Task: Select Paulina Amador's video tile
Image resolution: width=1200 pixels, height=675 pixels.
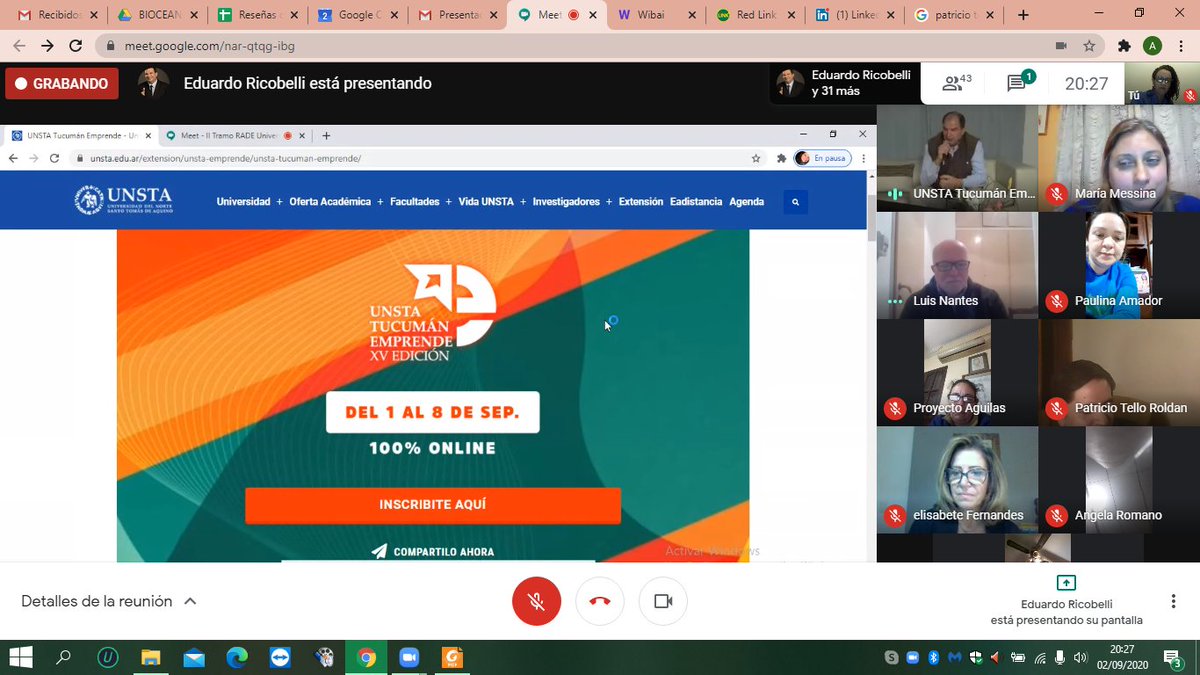Action: point(1119,265)
